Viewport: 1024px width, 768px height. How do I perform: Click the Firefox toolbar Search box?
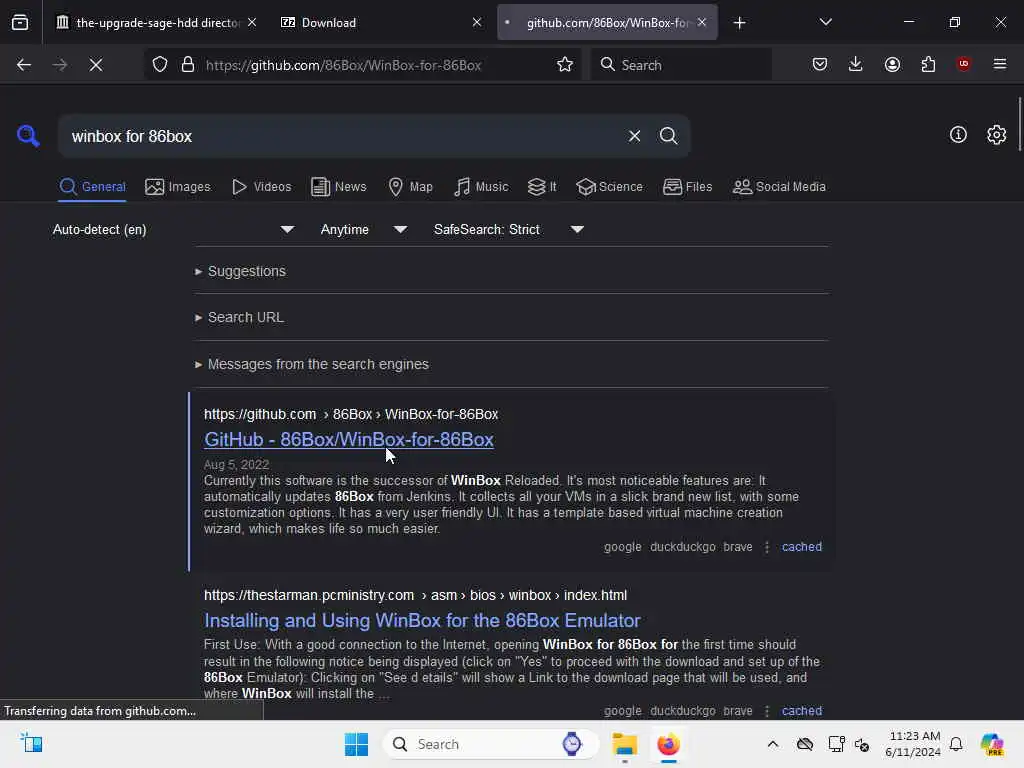(x=681, y=65)
